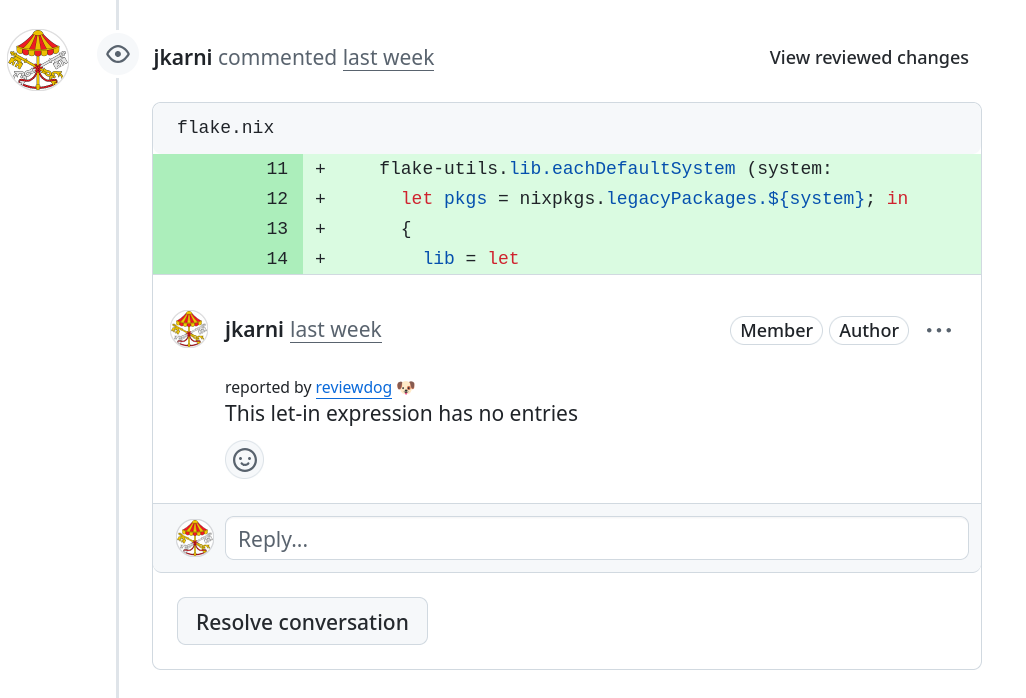This screenshot has width=1026, height=698.
Task: Click the eye review icon in timeline
Action: [118, 54]
